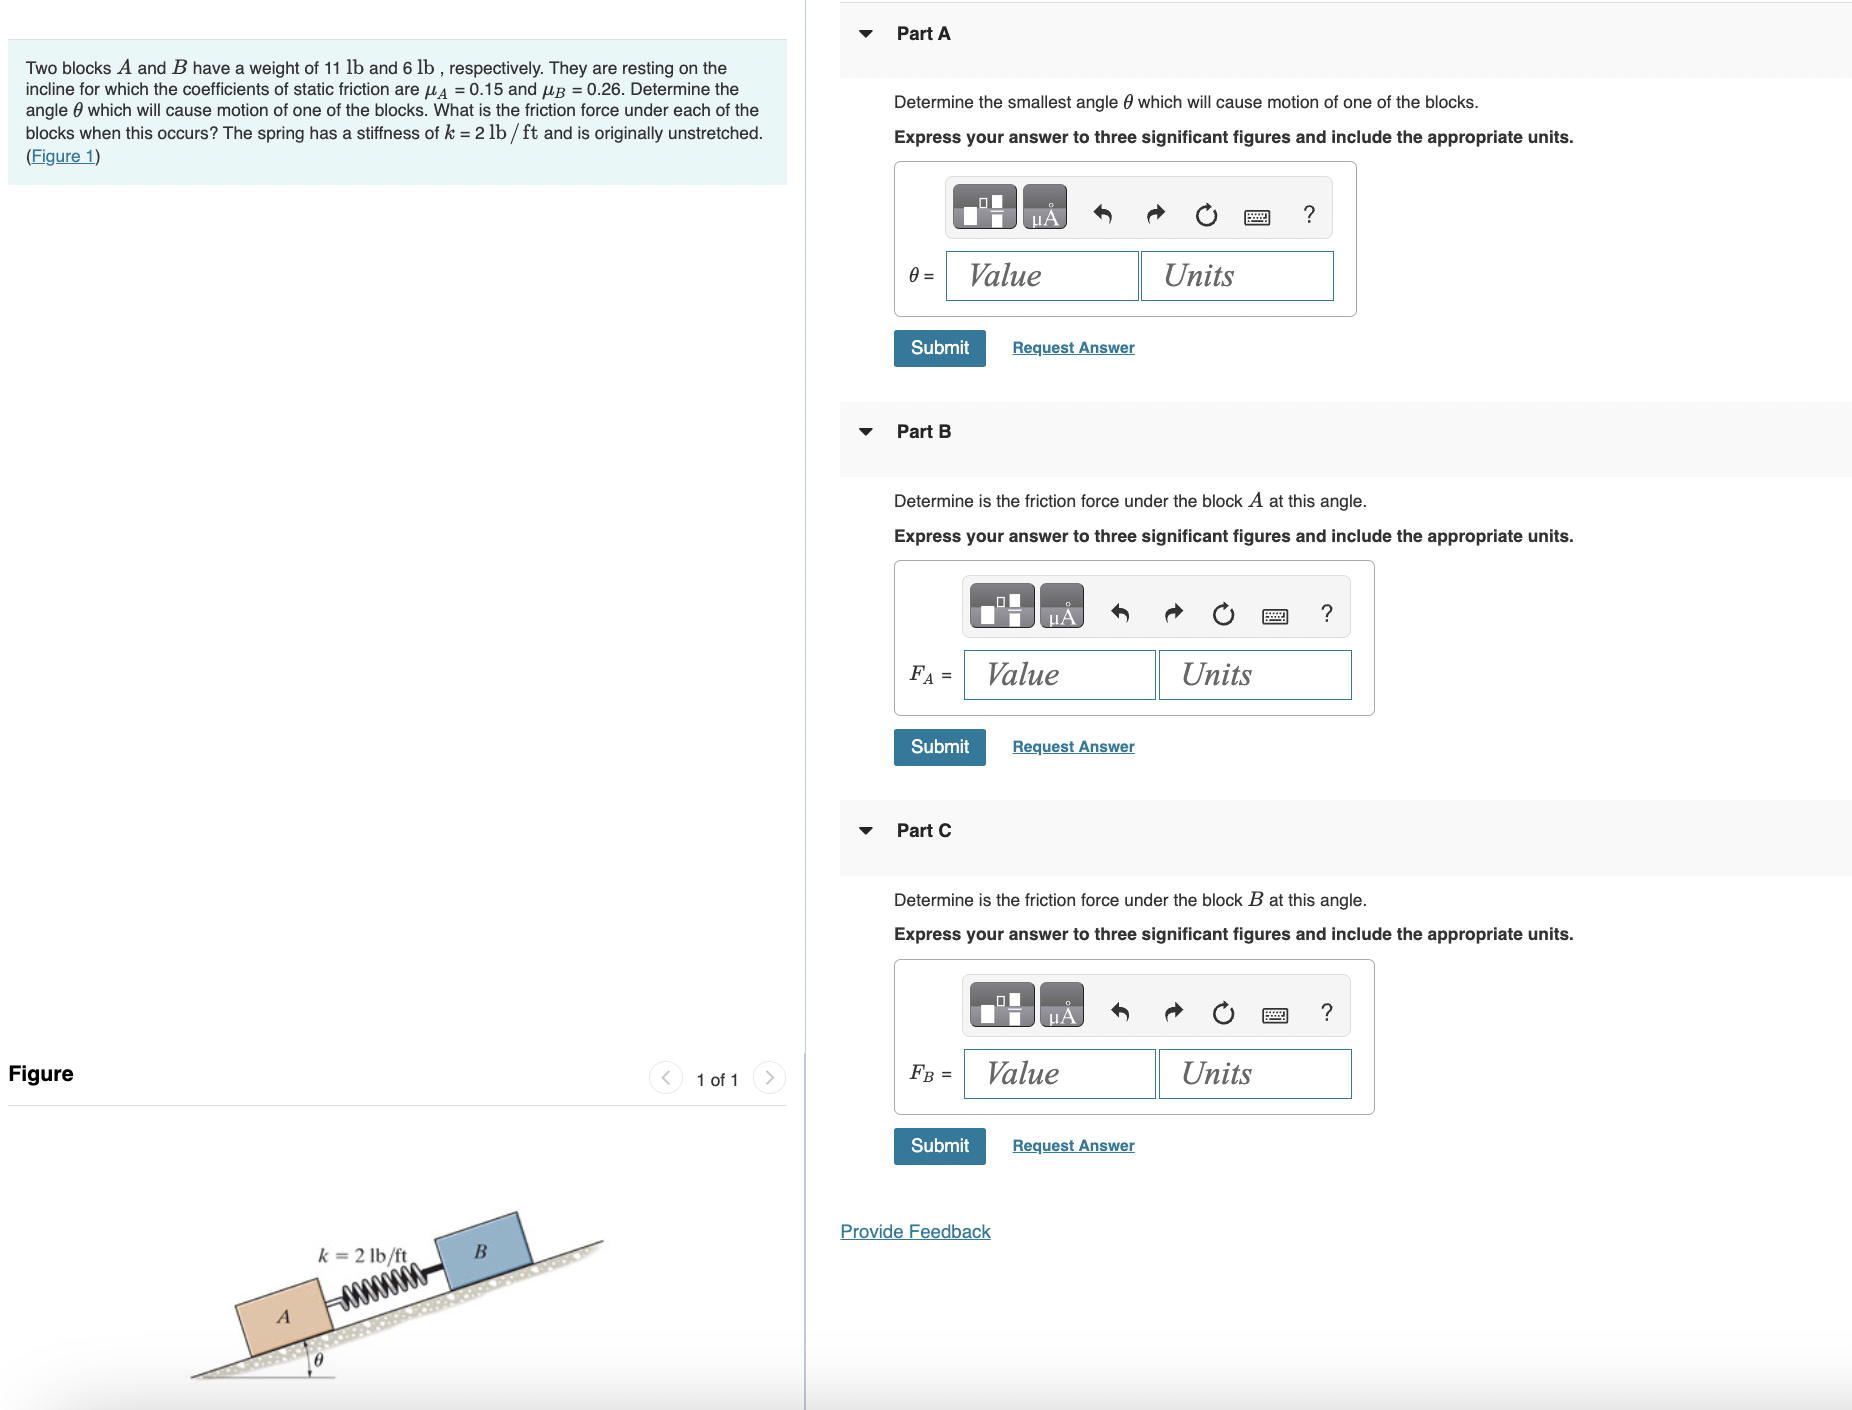This screenshot has width=1852, height=1410.
Task: Collapse Part A section triangle
Action: pyautogui.click(x=866, y=34)
